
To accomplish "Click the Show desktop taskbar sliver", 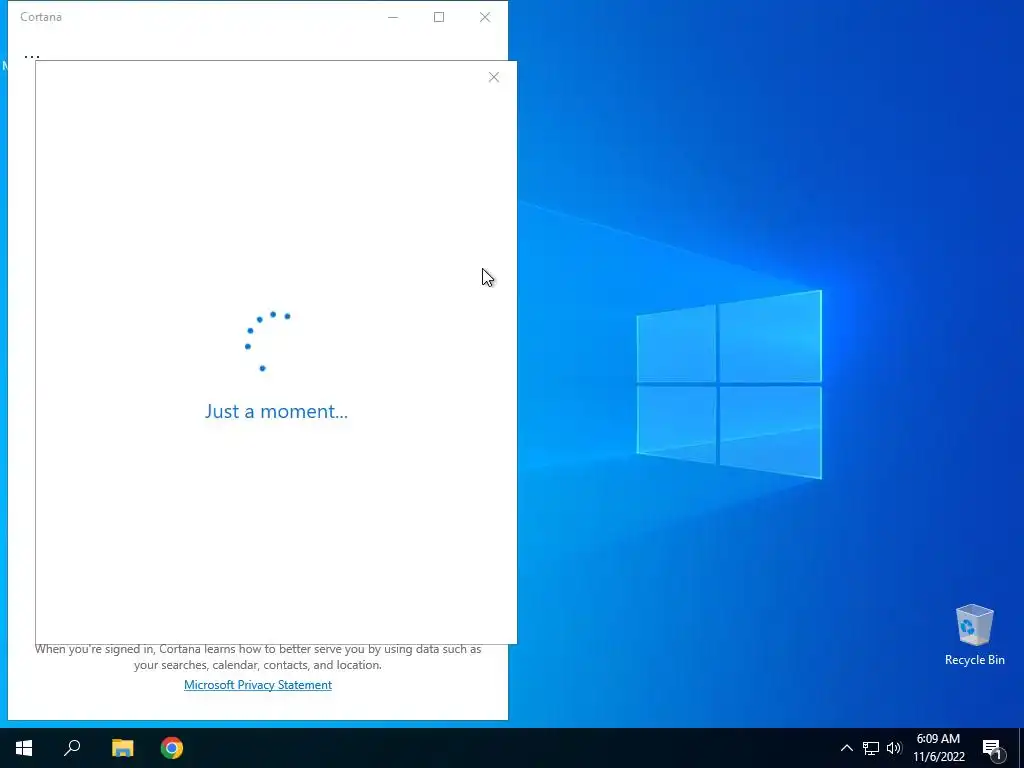I will (x=1021, y=748).
